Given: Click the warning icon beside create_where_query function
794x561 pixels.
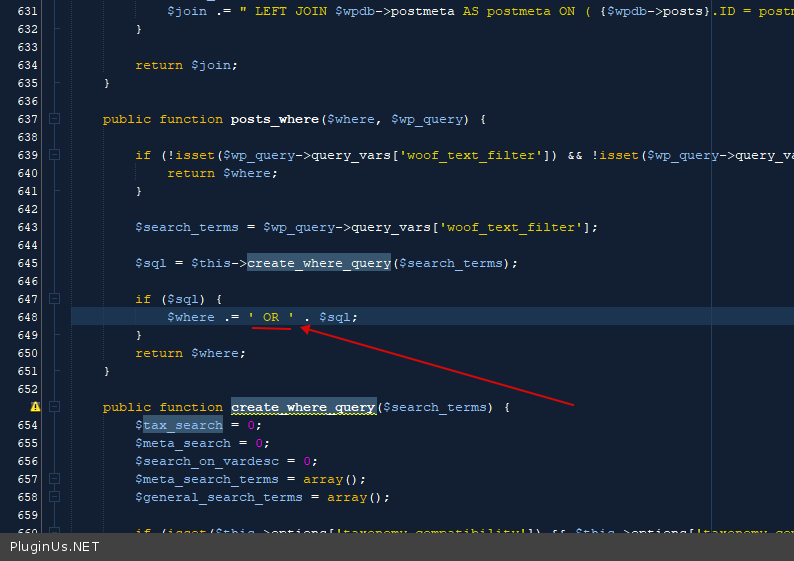Looking at the screenshot, I should click(x=36, y=407).
